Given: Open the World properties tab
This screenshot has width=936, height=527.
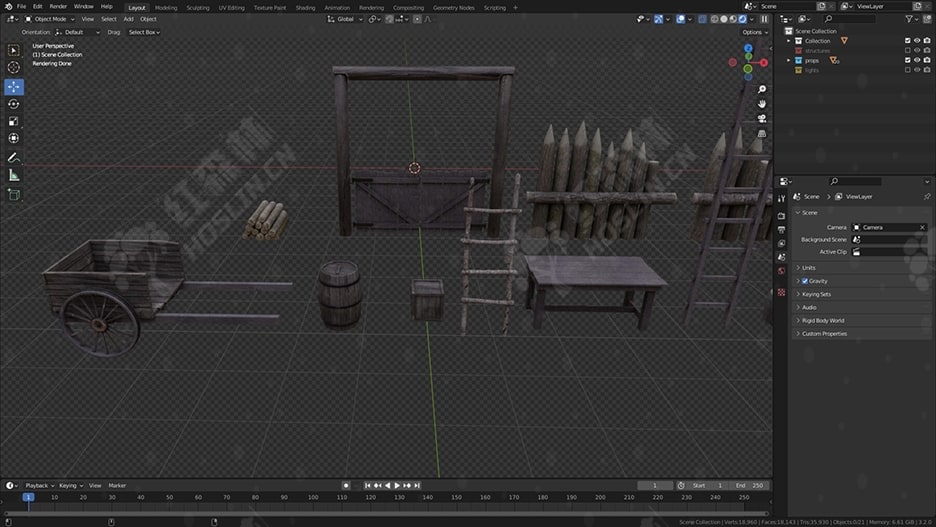Looking at the screenshot, I should click(781, 271).
